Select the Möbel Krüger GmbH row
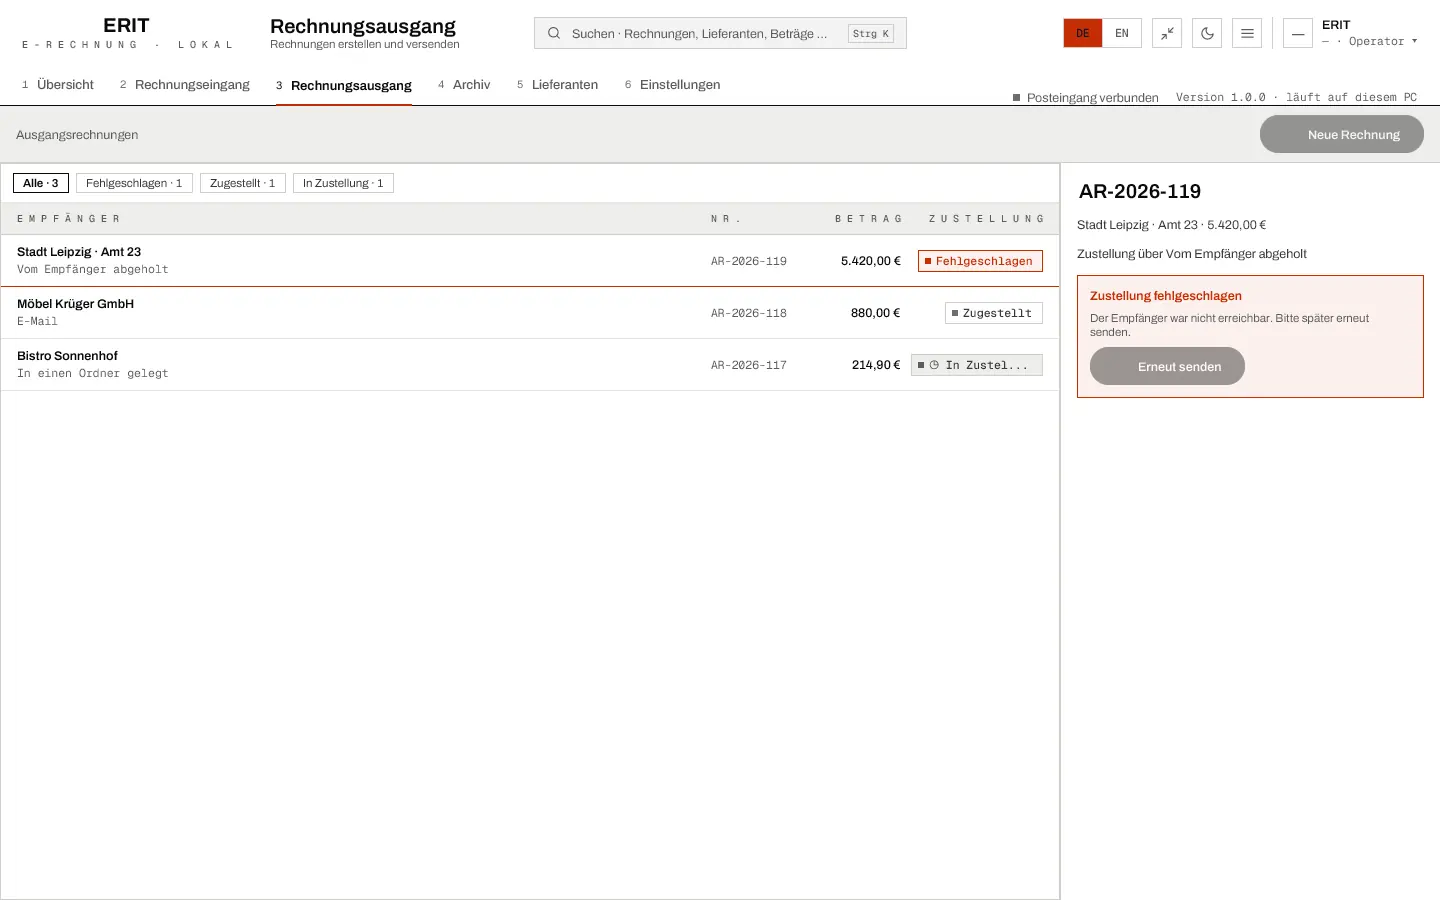Screen dimensions: 1440x900 tap(530, 313)
